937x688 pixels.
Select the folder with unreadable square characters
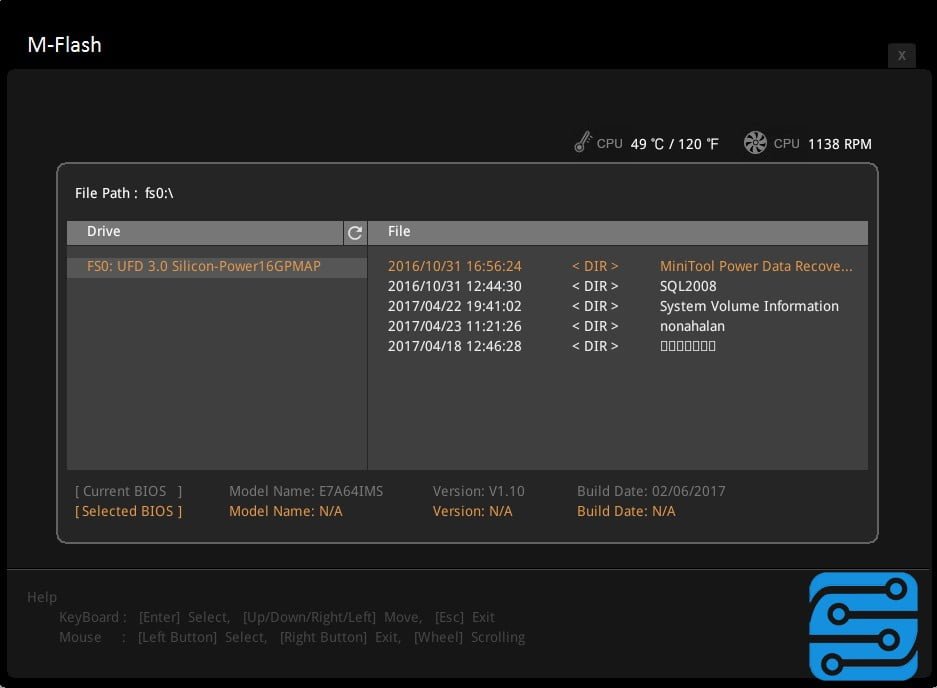688,347
